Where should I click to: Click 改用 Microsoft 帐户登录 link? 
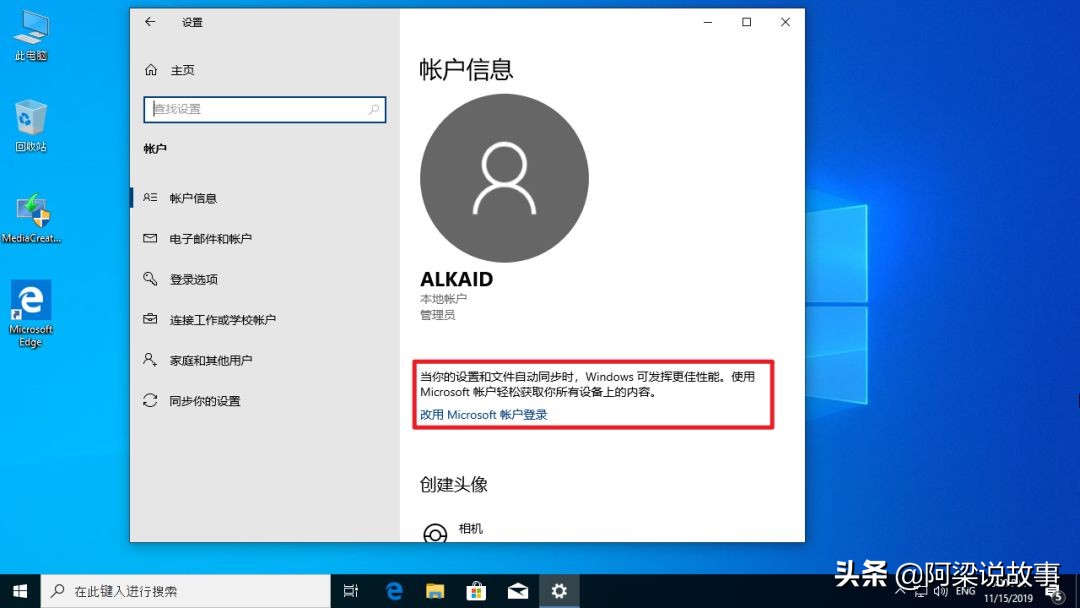point(483,414)
